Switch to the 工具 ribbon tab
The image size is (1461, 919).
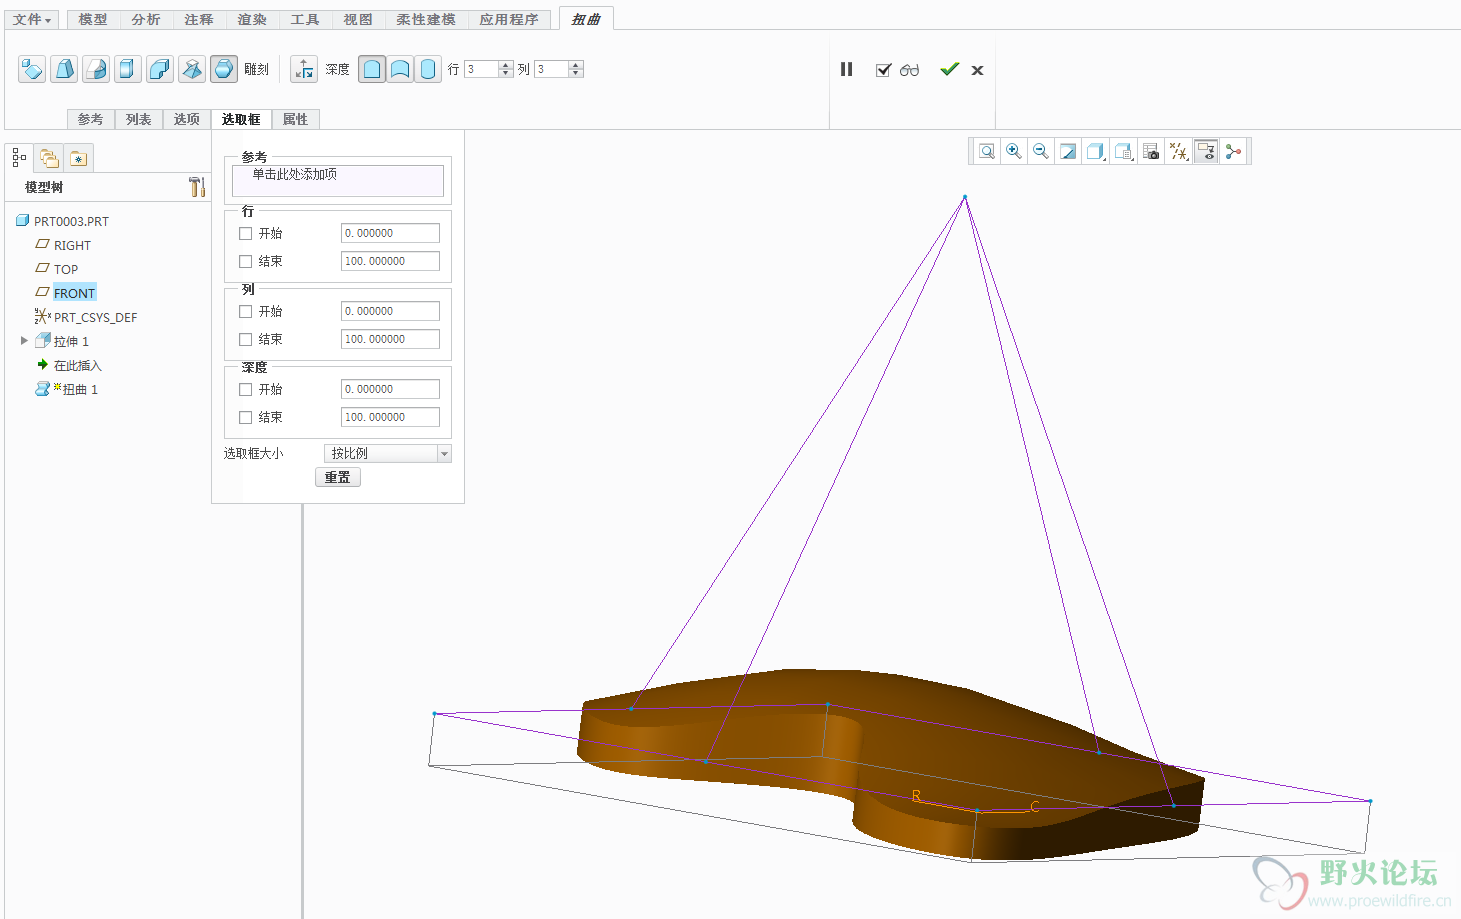[x=305, y=19]
